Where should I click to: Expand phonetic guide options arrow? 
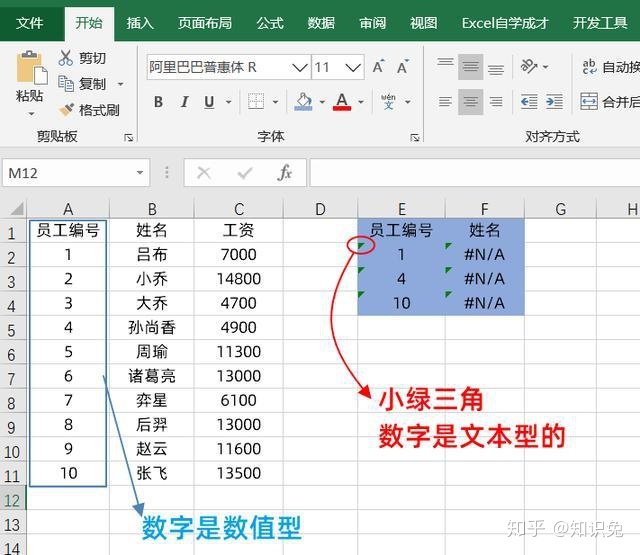[407, 102]
